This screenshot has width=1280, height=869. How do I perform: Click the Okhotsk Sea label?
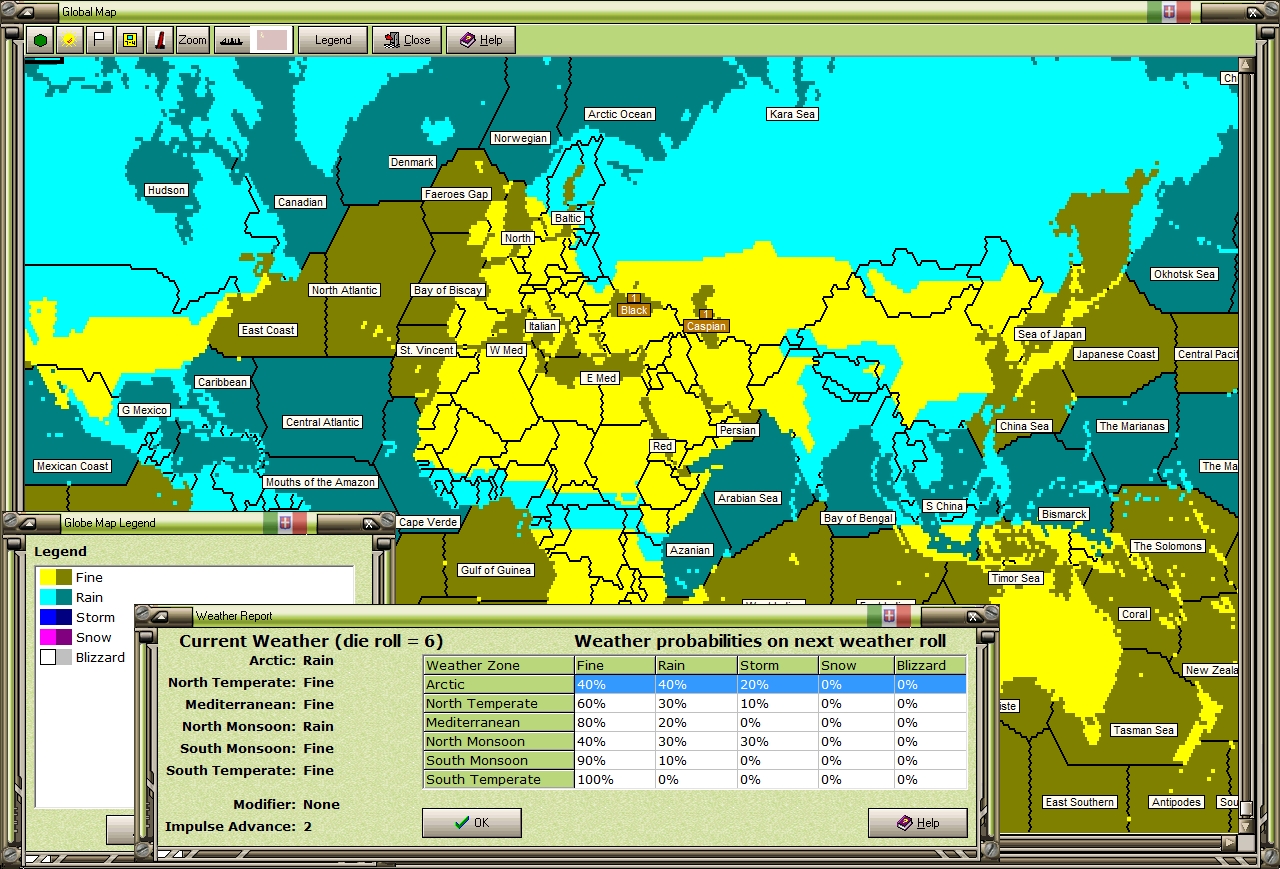1184,274
